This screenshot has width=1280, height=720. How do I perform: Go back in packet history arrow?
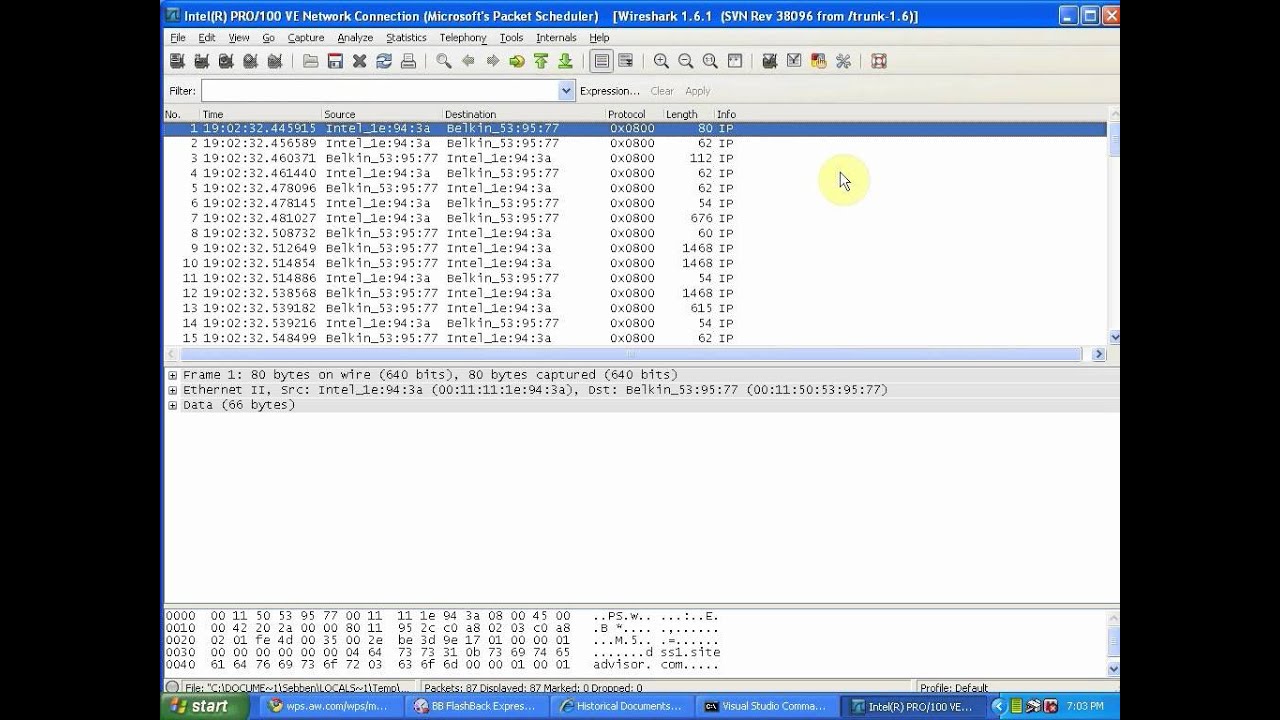[468, 61]
